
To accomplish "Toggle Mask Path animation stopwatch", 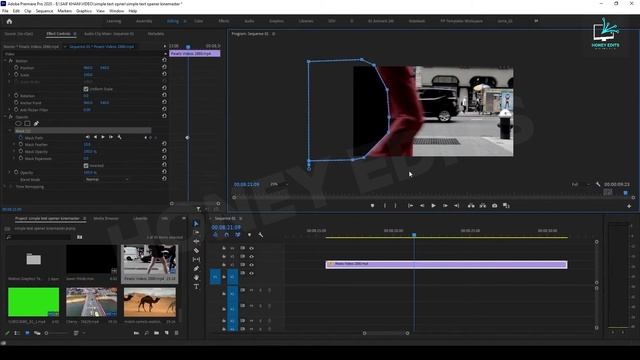I will coord(21,138).
